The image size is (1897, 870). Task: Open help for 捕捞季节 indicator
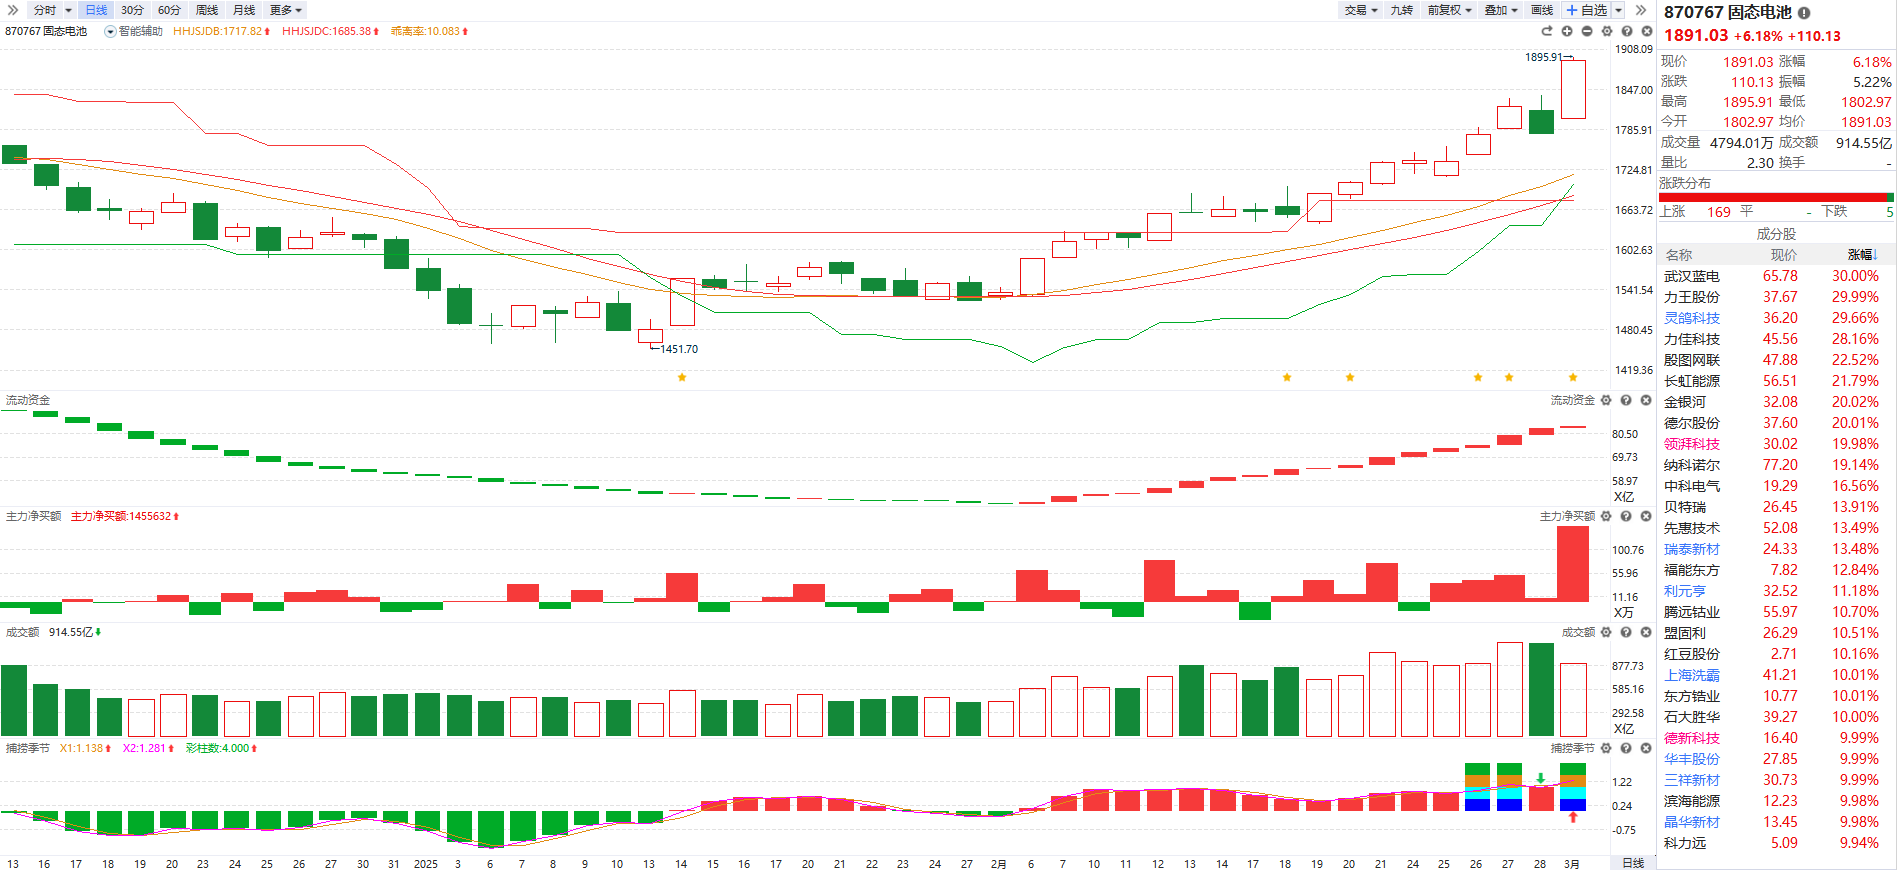[x=1626, y=748]
